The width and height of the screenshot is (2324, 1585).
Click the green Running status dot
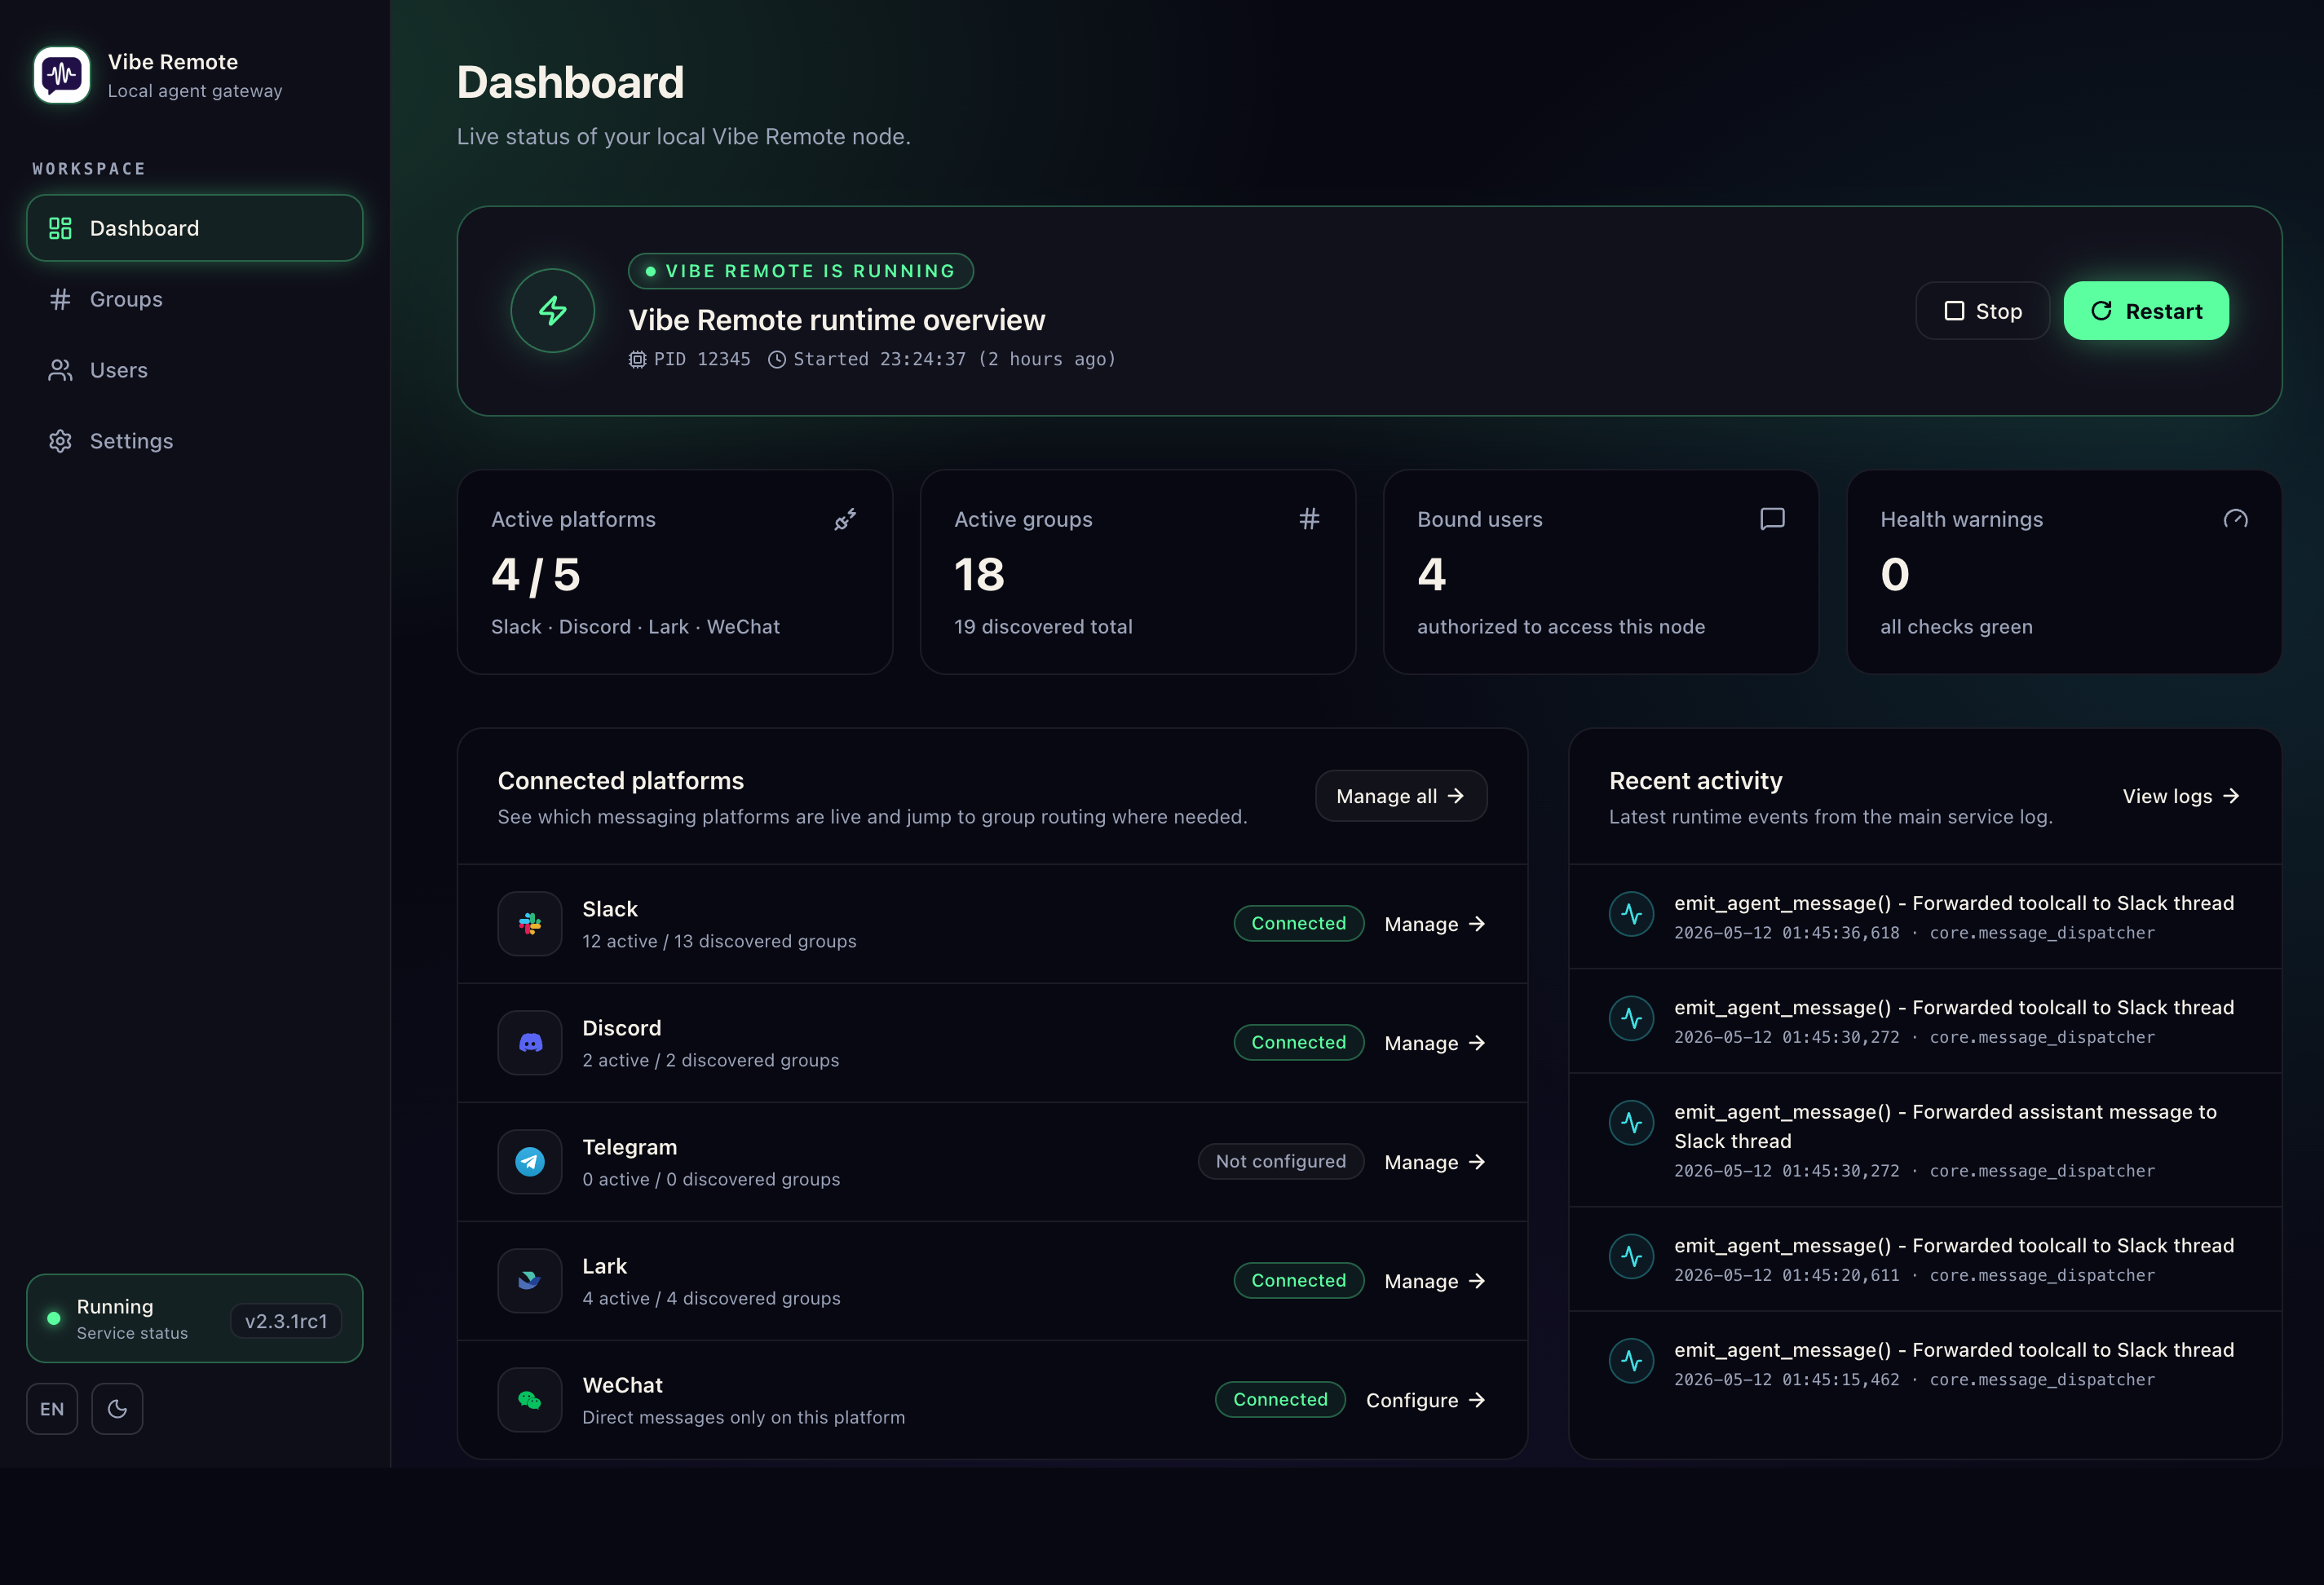coord(54,1318)
